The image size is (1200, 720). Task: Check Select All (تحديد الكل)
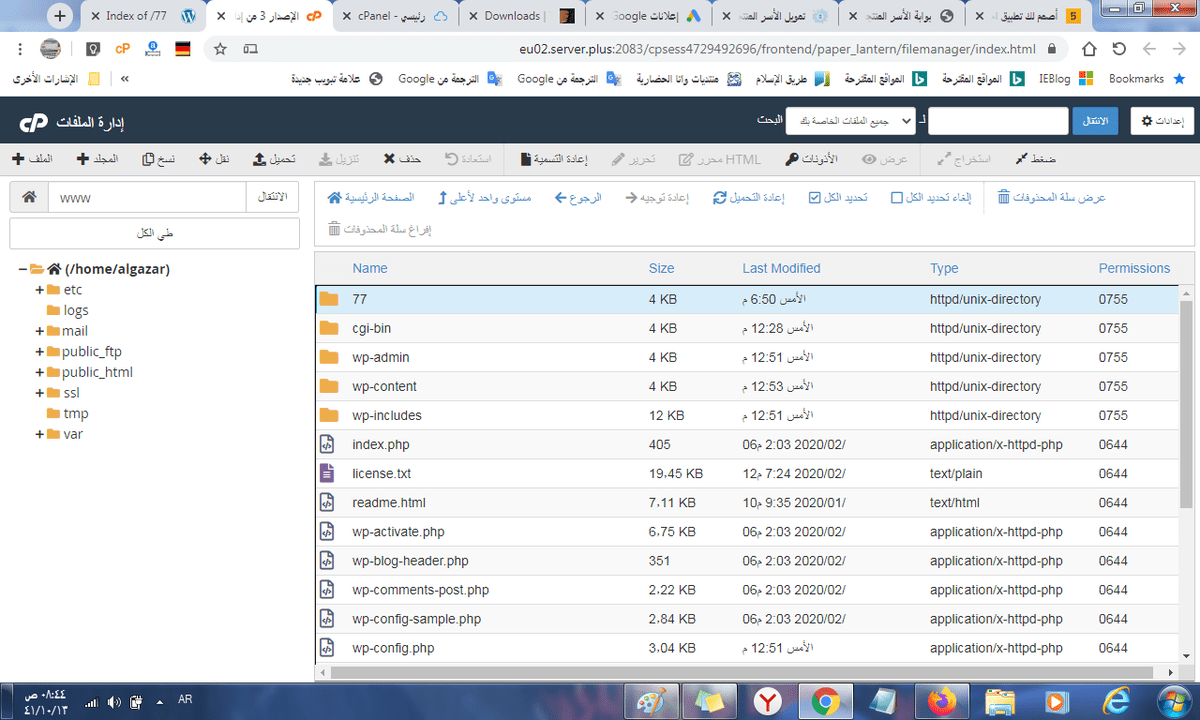(814, 198)
